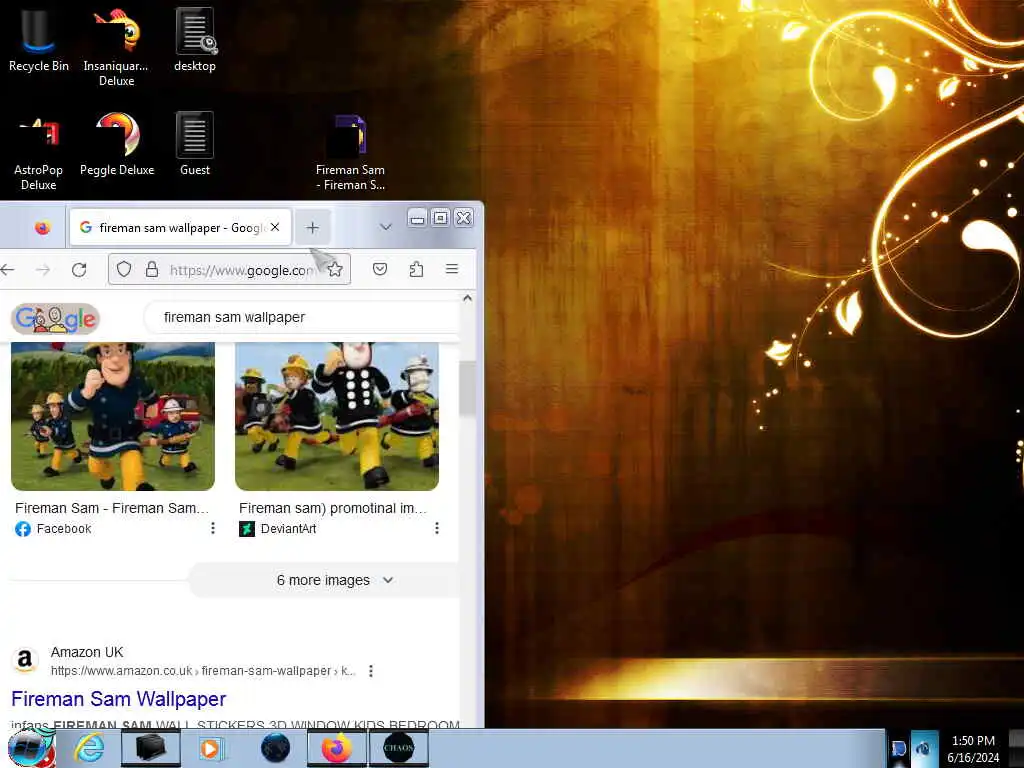
Task: Click the Amazon UK favicon
Action: click(25, 660)
